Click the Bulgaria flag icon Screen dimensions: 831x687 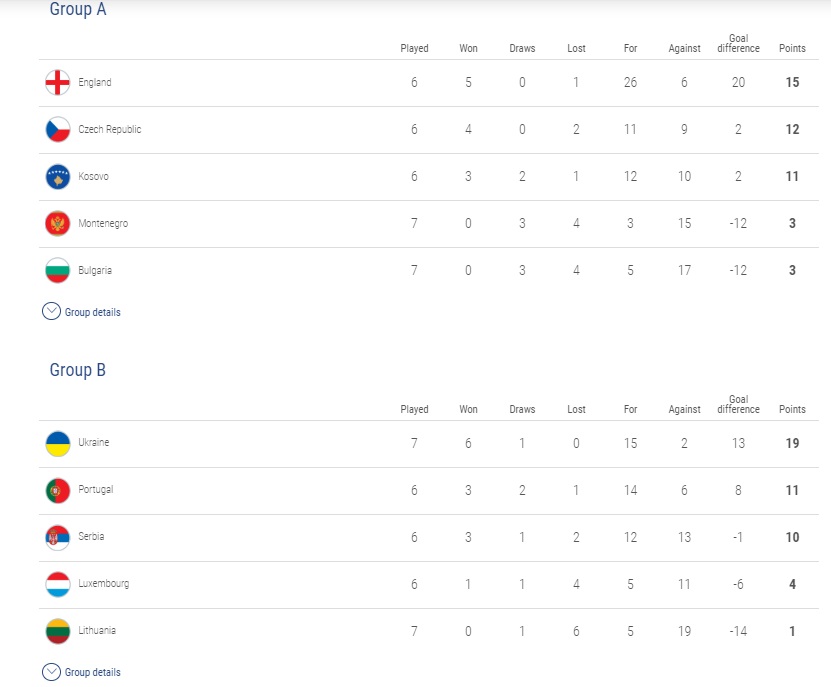tap(58, 270)
